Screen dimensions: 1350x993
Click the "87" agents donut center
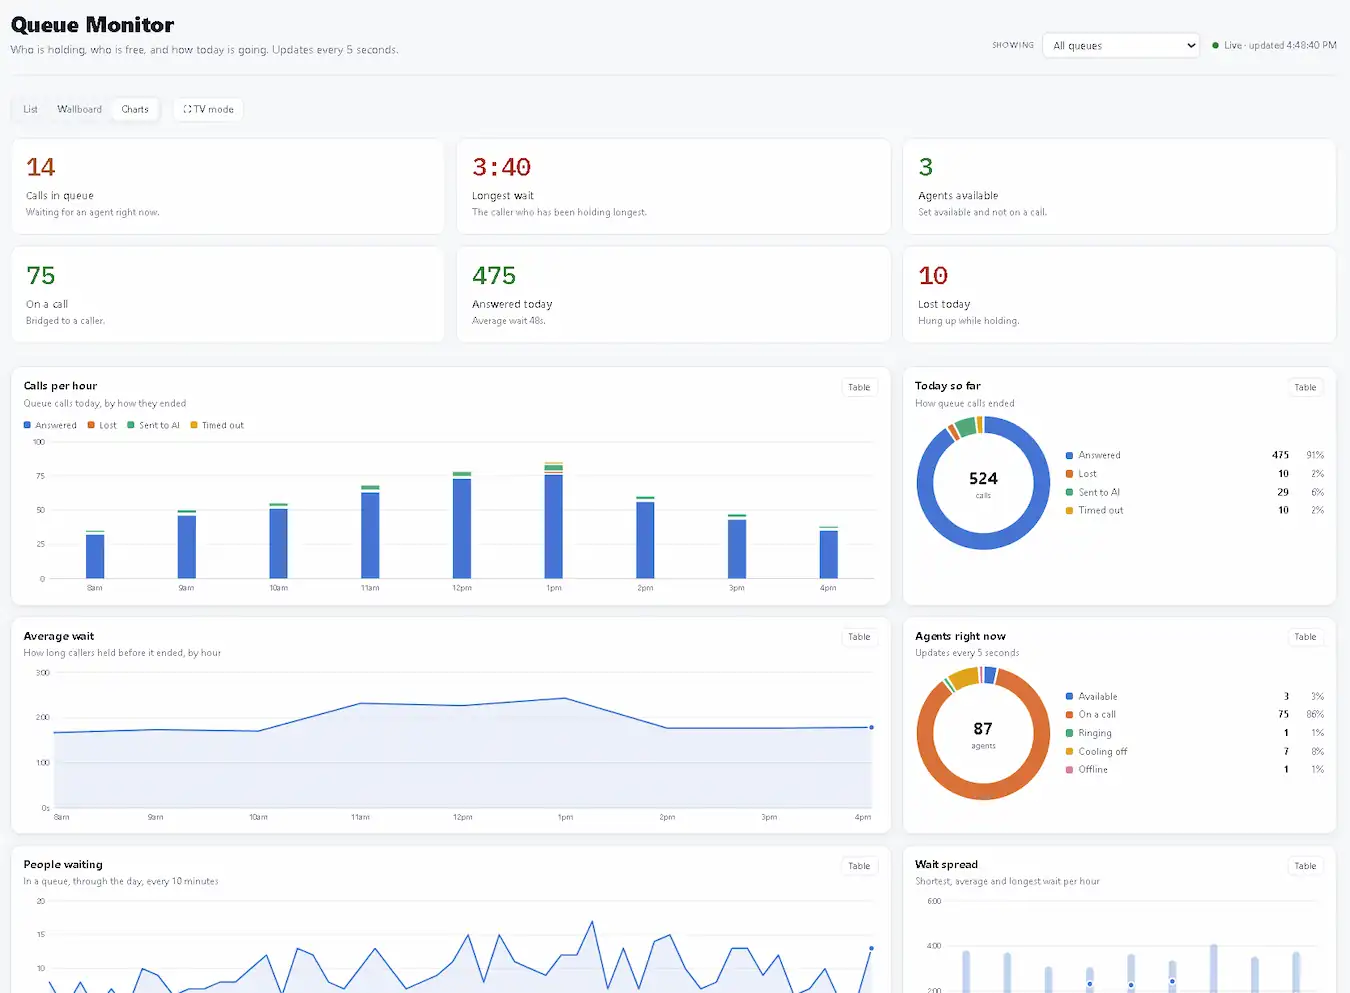[983, 729]
